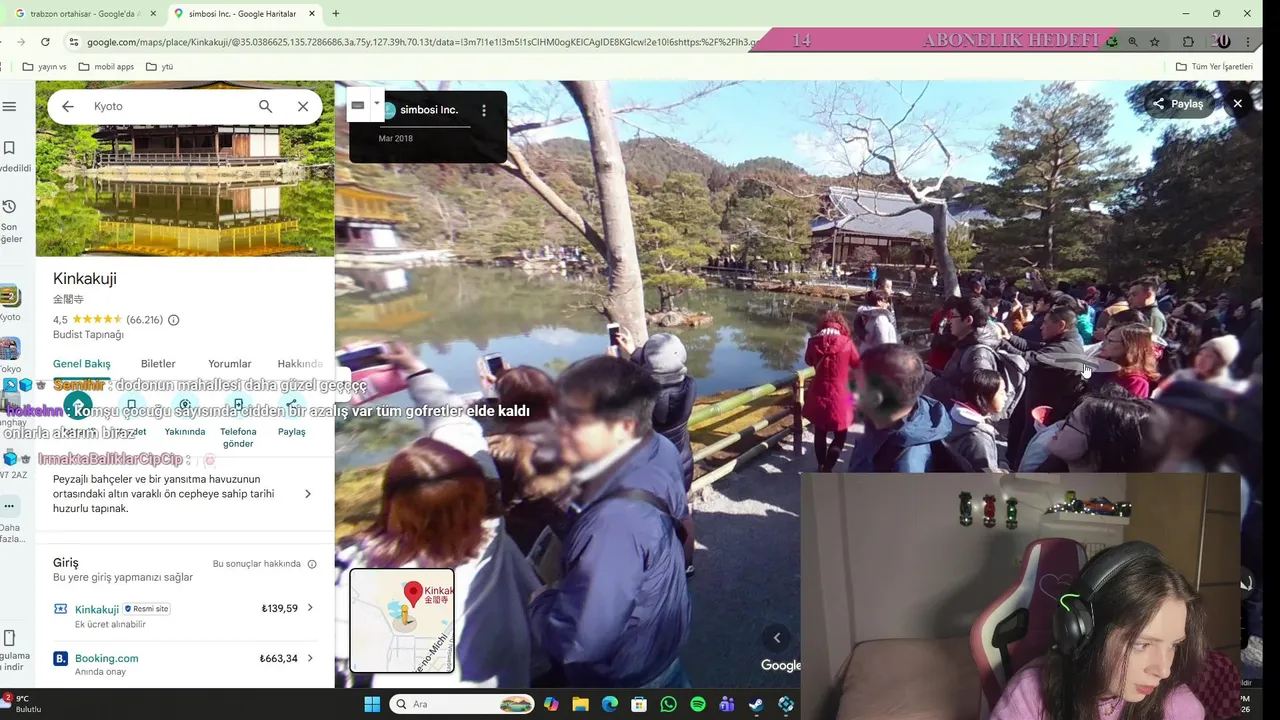Click the previous arrow at photo bottom
The height and width of the screenshot is (720, 1280).
(777, 638)
